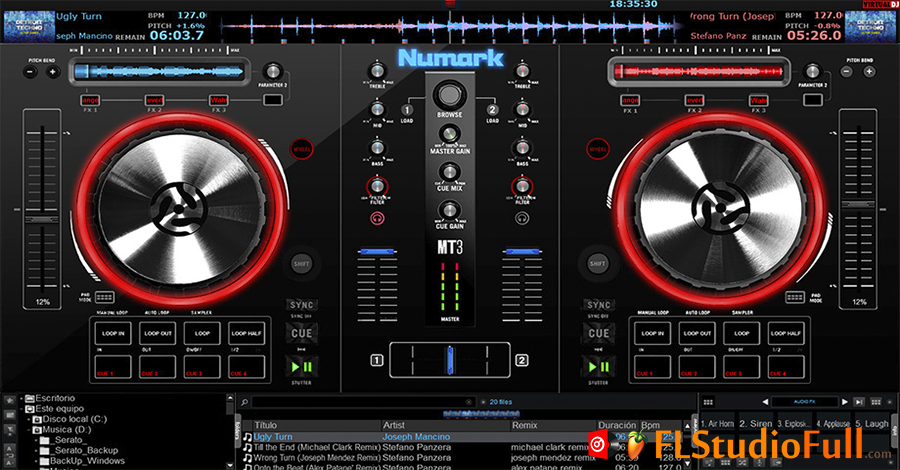Image resolution: width=900 pixels, height=470 pixels.
Task: Toggle left deck FX 1 button
Action: (90, 100)
